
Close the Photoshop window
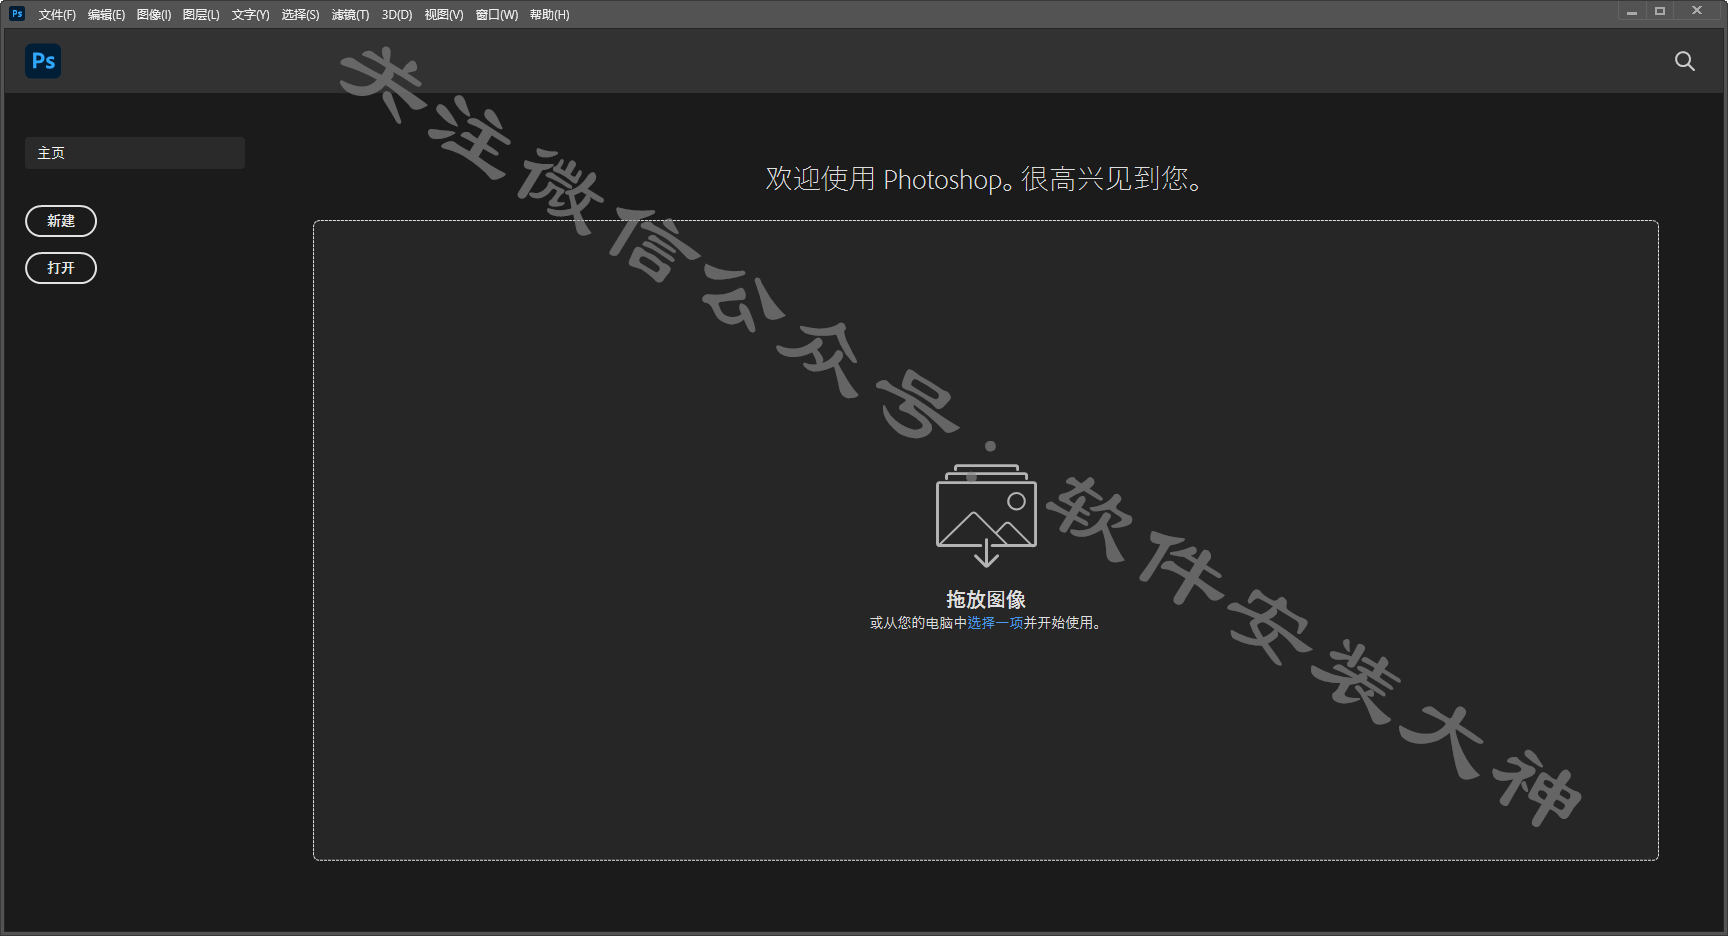pyautogui.click(x=1697, y=12)
